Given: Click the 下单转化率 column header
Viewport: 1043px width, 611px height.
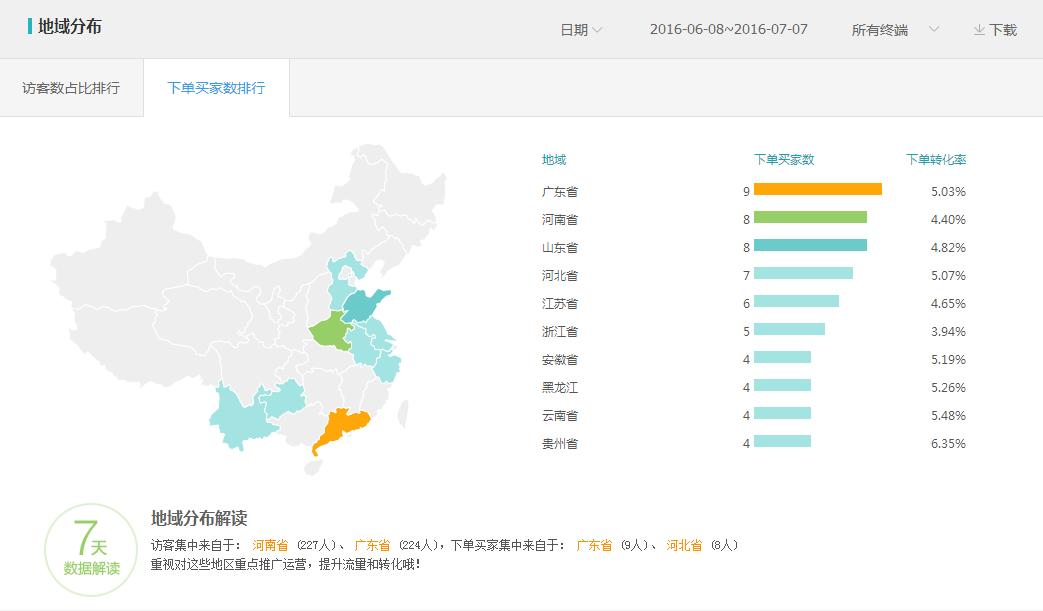Looking at the screenshot, I should click(x=937, y=159).
